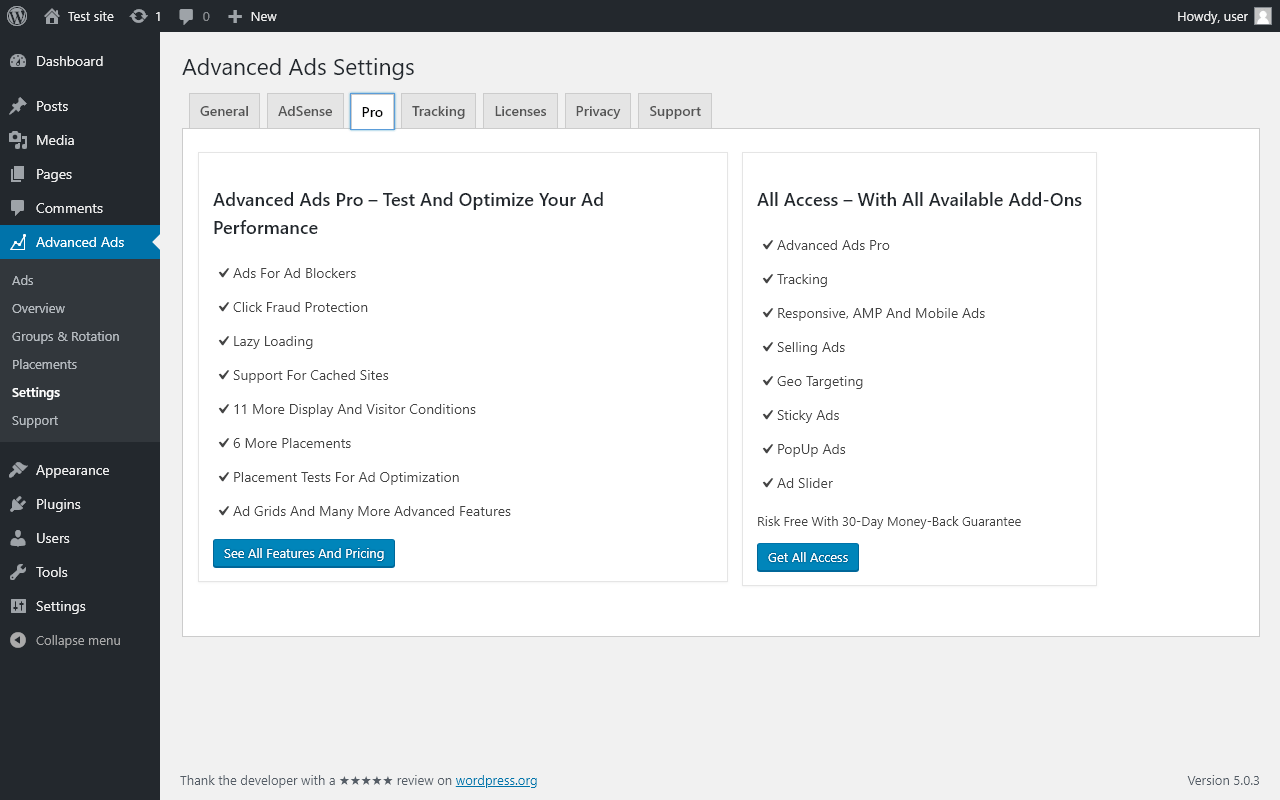Go to Posts in the sidebar
This screenshot has height=800, width=1280.
coord(52,106)
